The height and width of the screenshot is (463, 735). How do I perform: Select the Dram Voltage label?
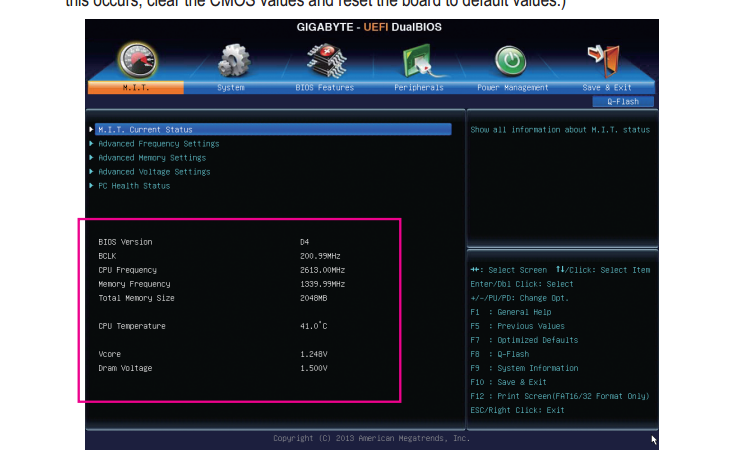coord(125,368)
